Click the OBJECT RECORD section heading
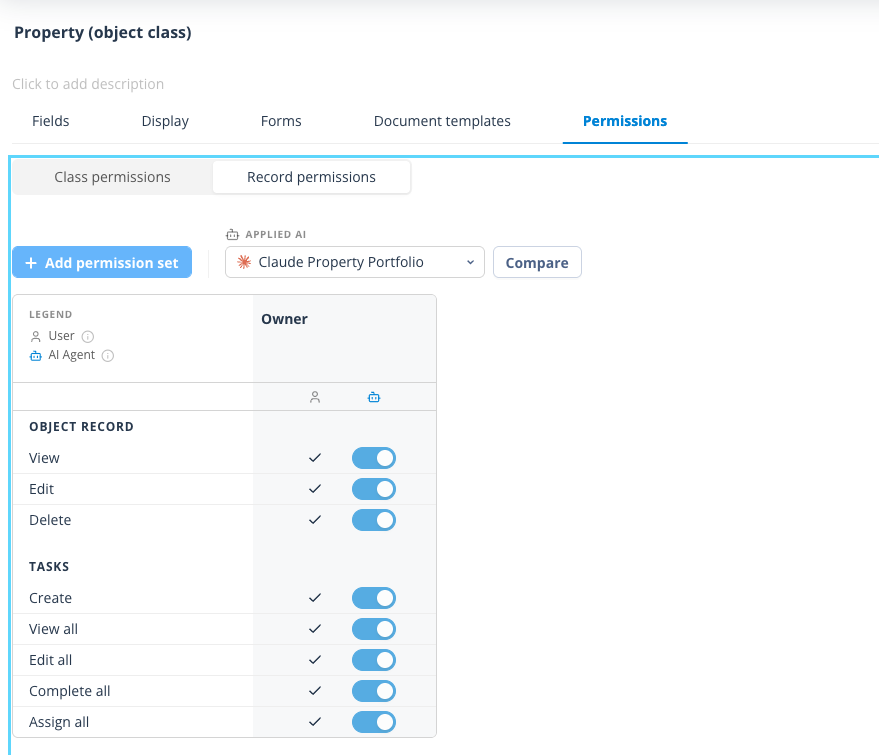The image size is (879, 755). [x=81, y=427]
